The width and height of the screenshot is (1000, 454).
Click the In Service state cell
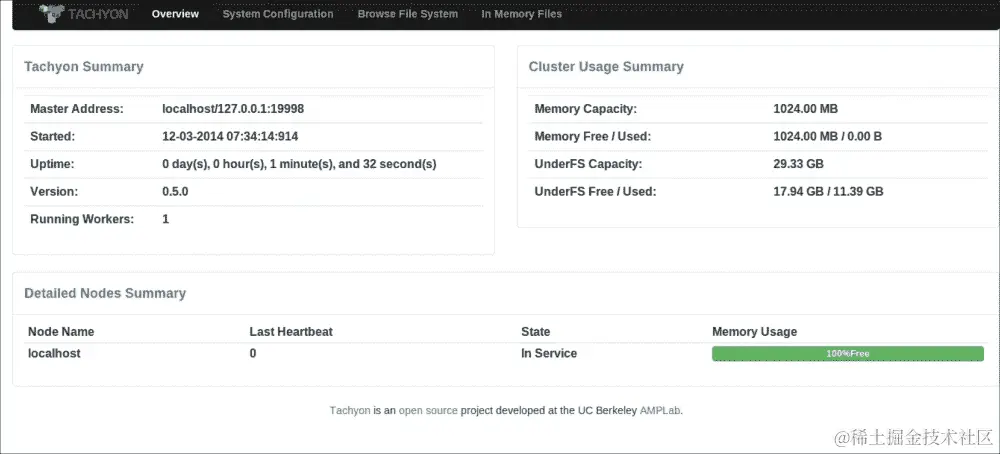549,353
